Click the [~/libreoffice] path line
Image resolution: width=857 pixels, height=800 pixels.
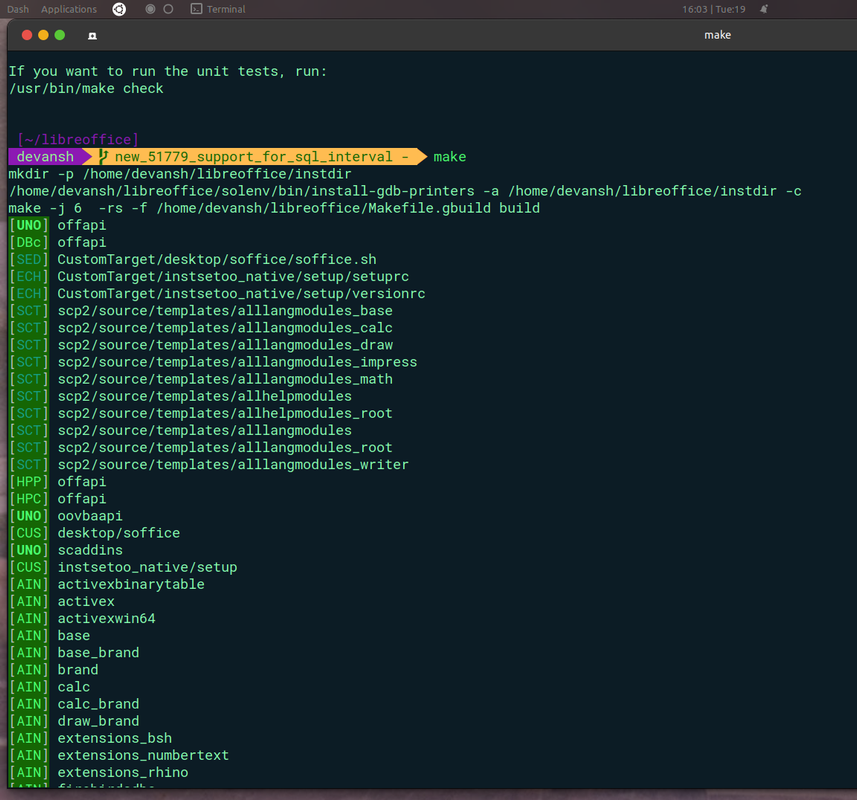pyautogui.click(x=78, y=139)
